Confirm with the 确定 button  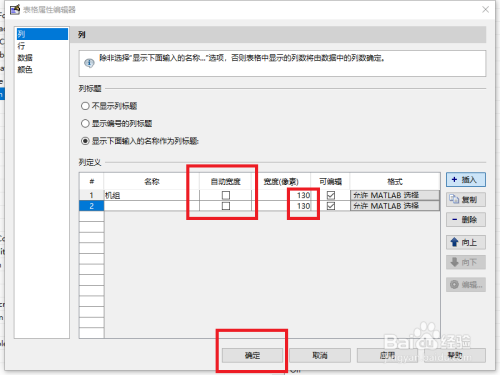(252, 355)
